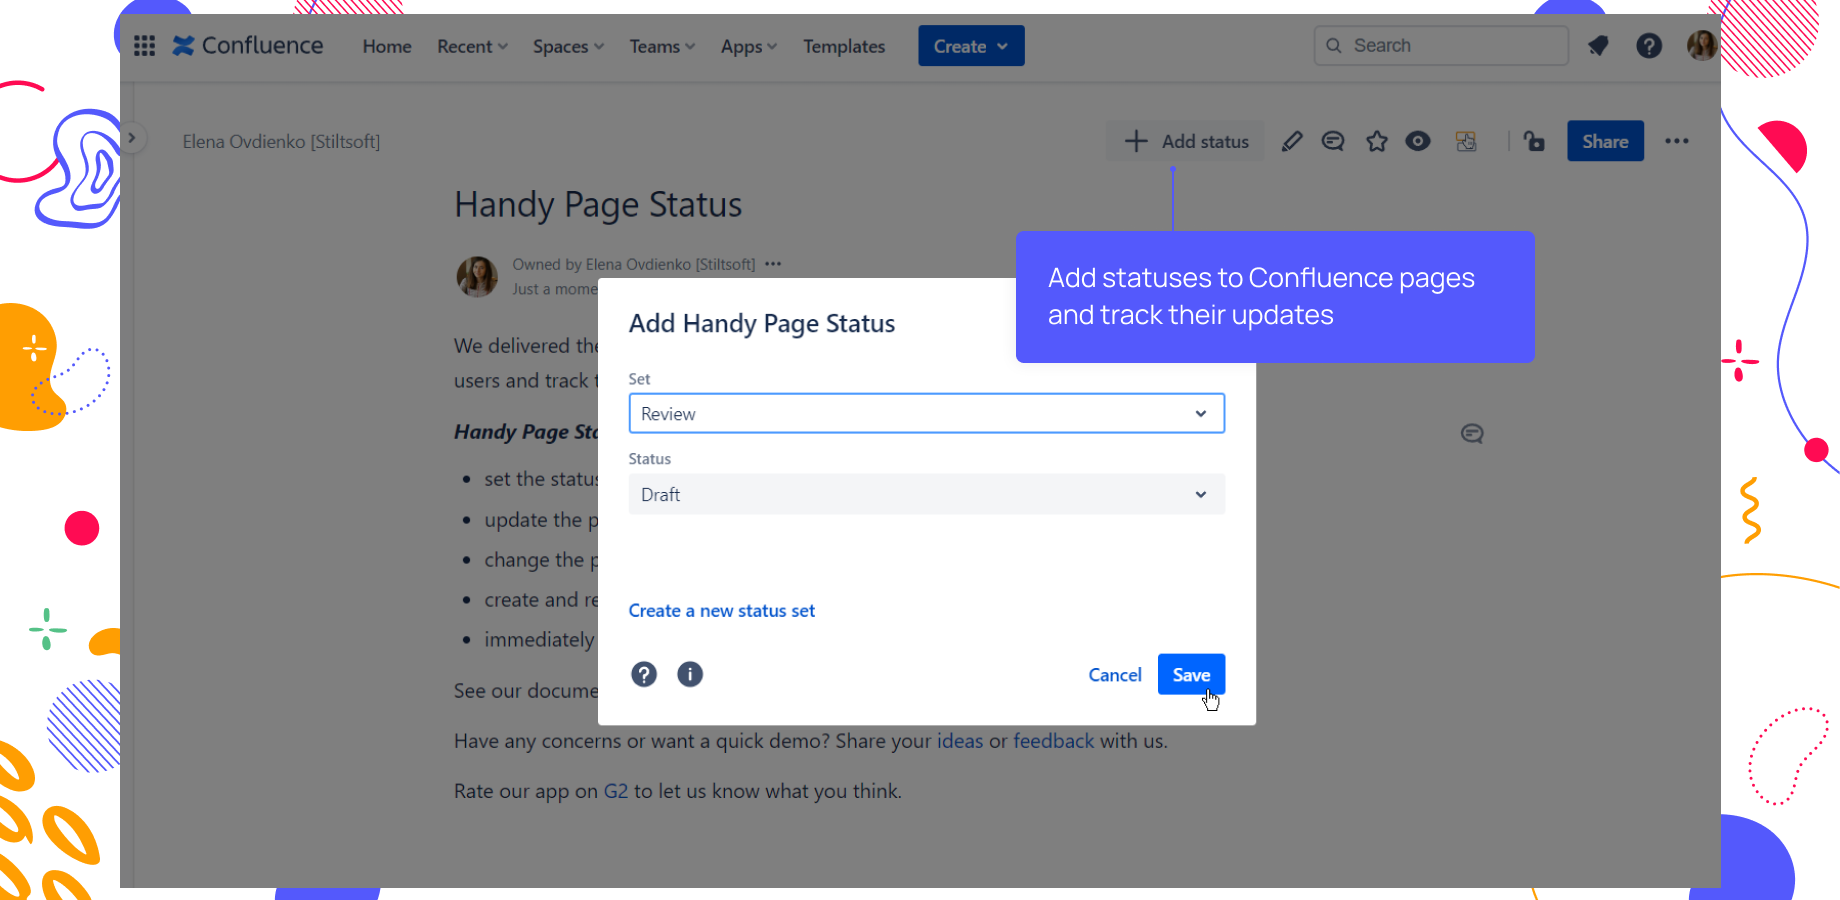Expand the Set dropdown showing Review

point(1200,413)
